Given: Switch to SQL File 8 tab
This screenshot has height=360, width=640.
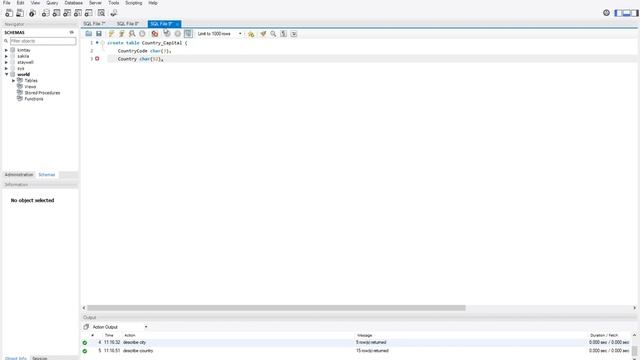Looking at the screenshot, I should pos(128,24).
